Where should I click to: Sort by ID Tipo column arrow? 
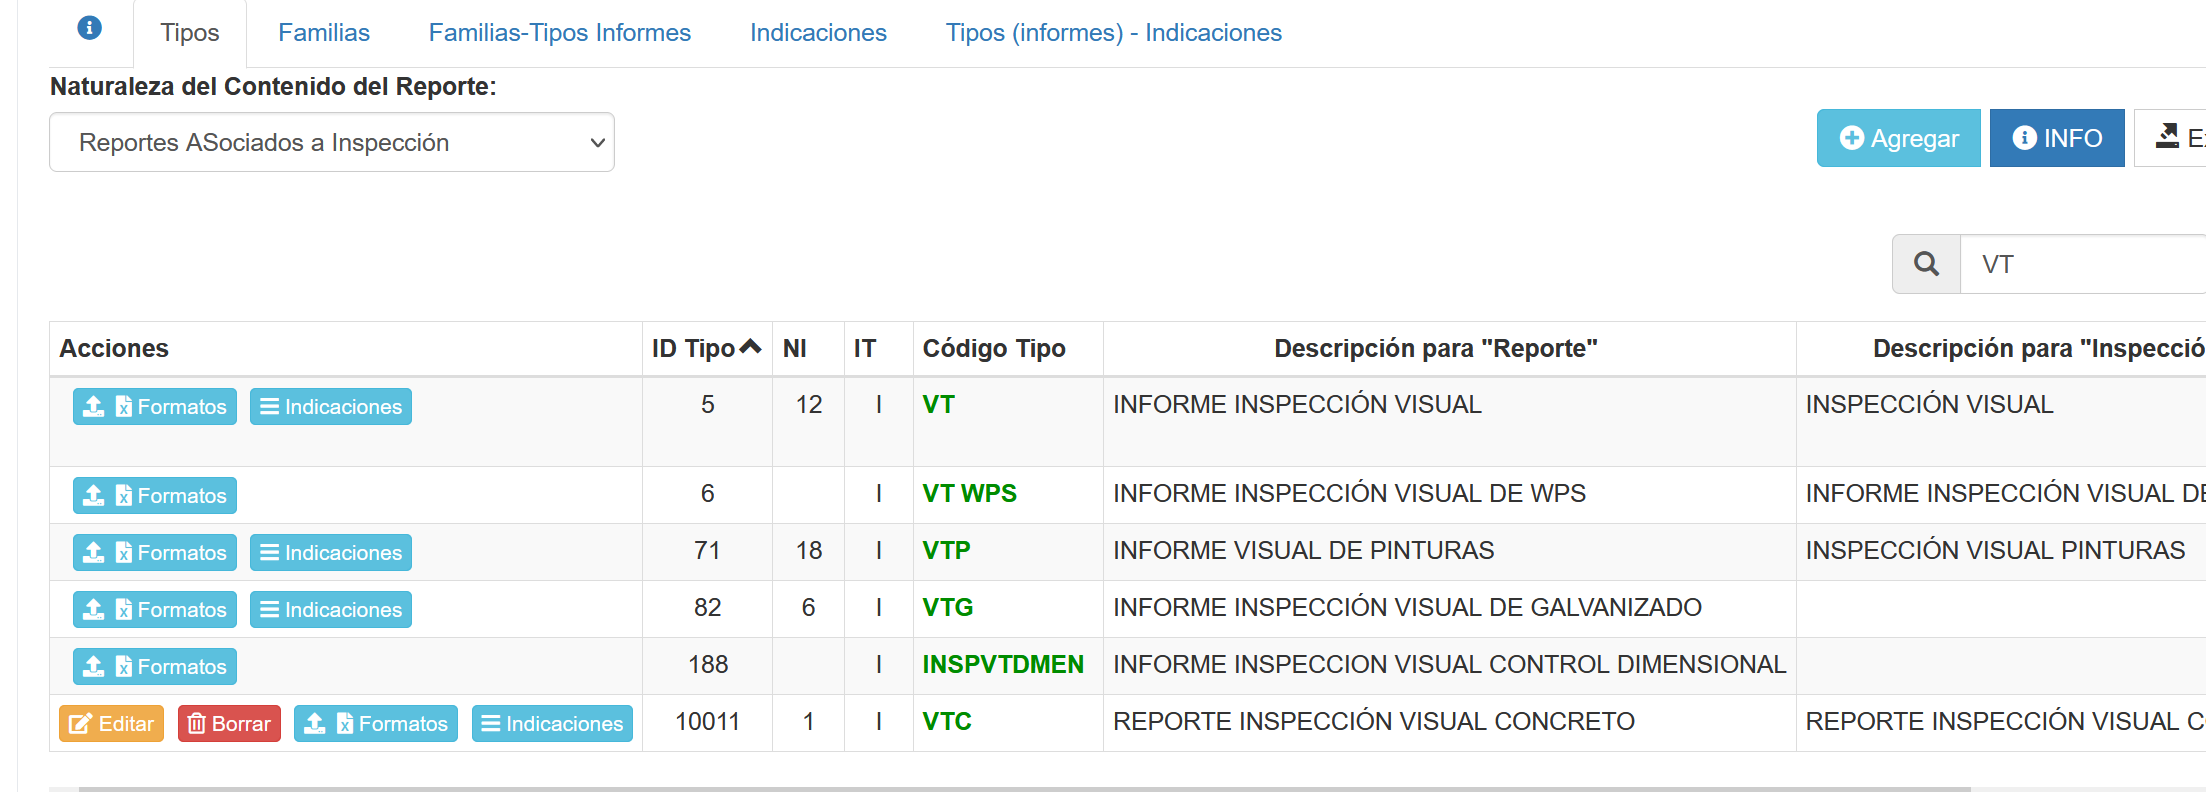click(x=750, y=347)
